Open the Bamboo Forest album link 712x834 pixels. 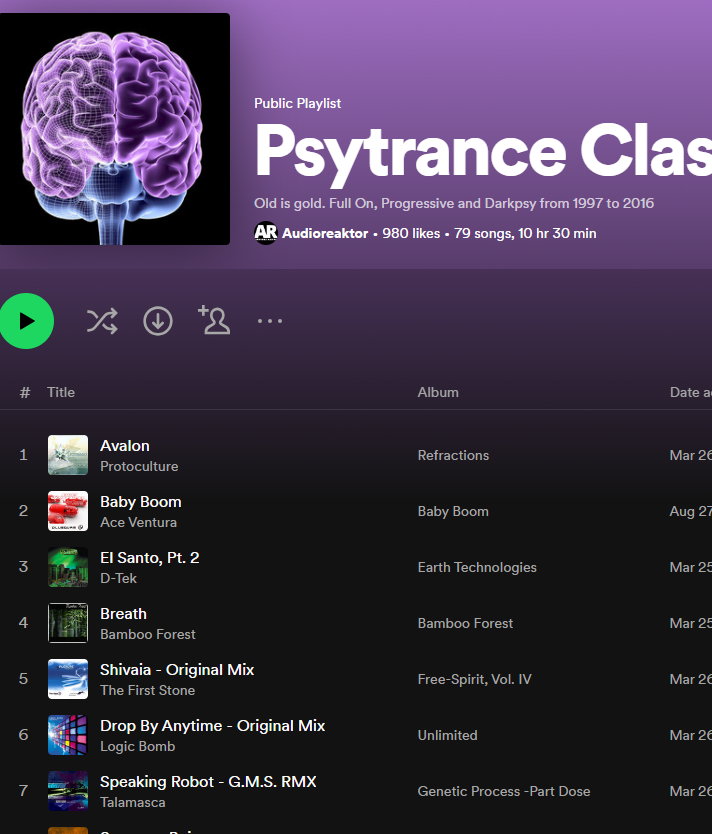(465, 623)
